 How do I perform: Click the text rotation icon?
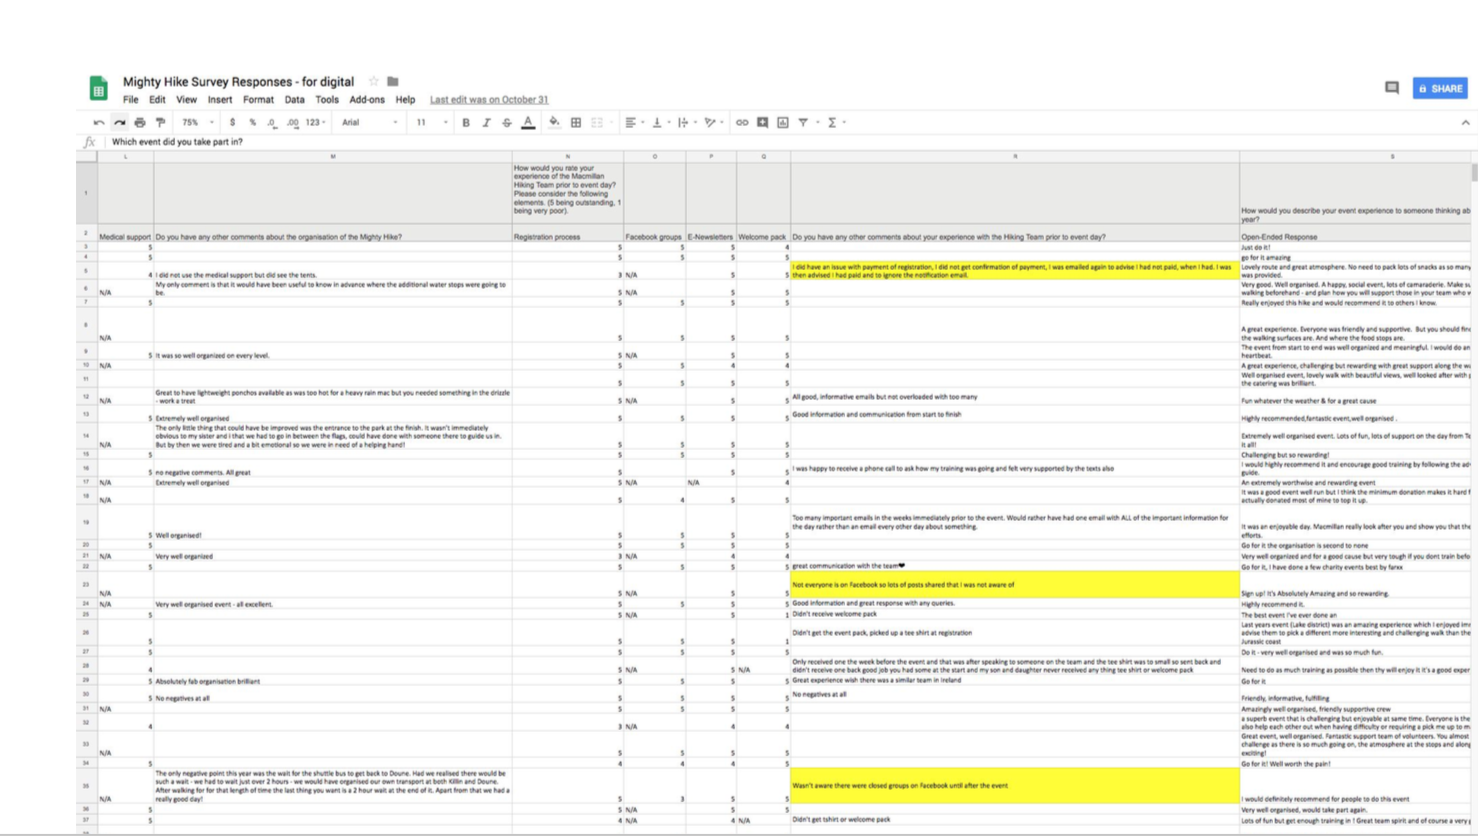pyautogui.click(x=710, y=122)
